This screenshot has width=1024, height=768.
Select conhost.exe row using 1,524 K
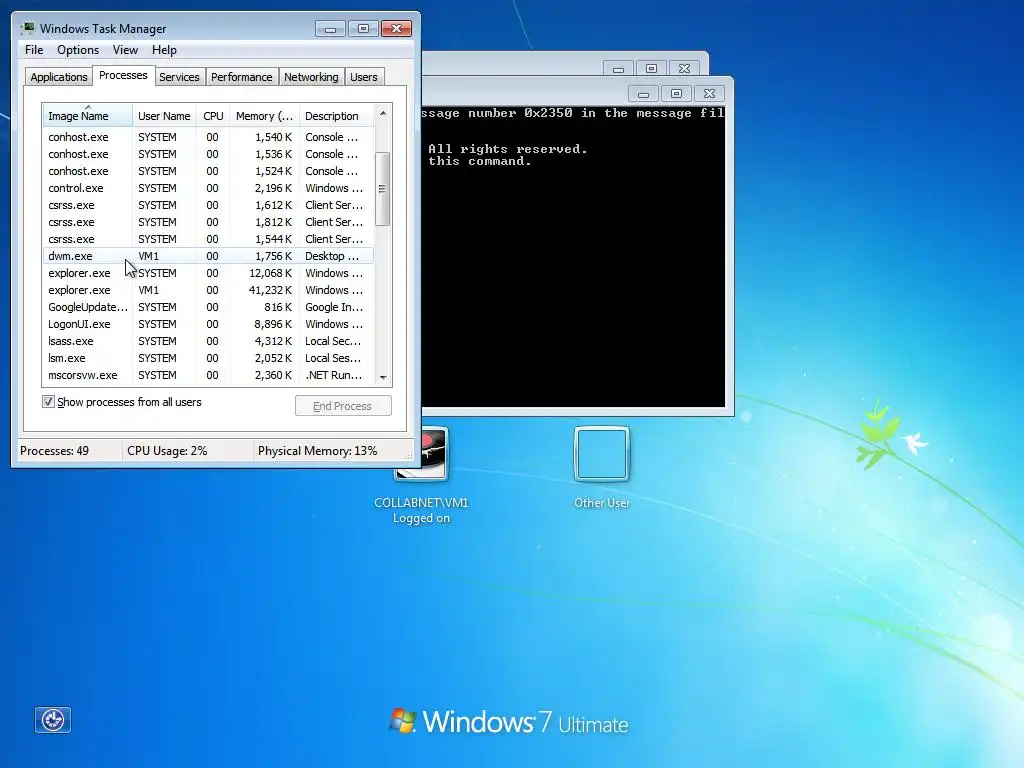208,171
